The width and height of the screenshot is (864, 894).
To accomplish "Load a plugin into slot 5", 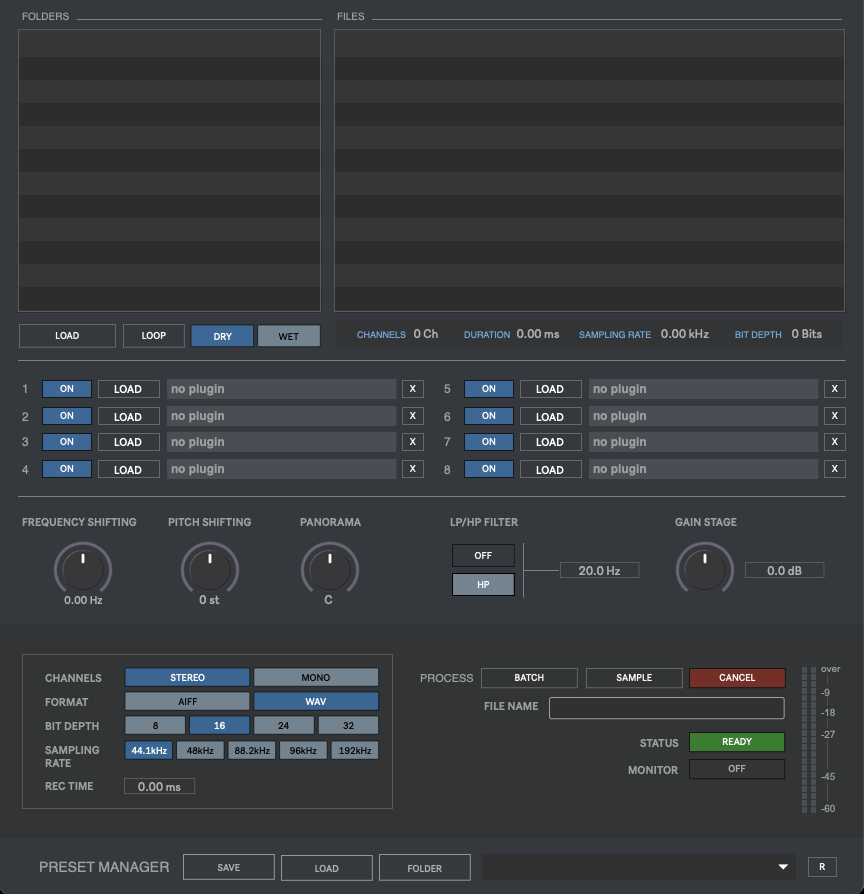I will point(550,388).
